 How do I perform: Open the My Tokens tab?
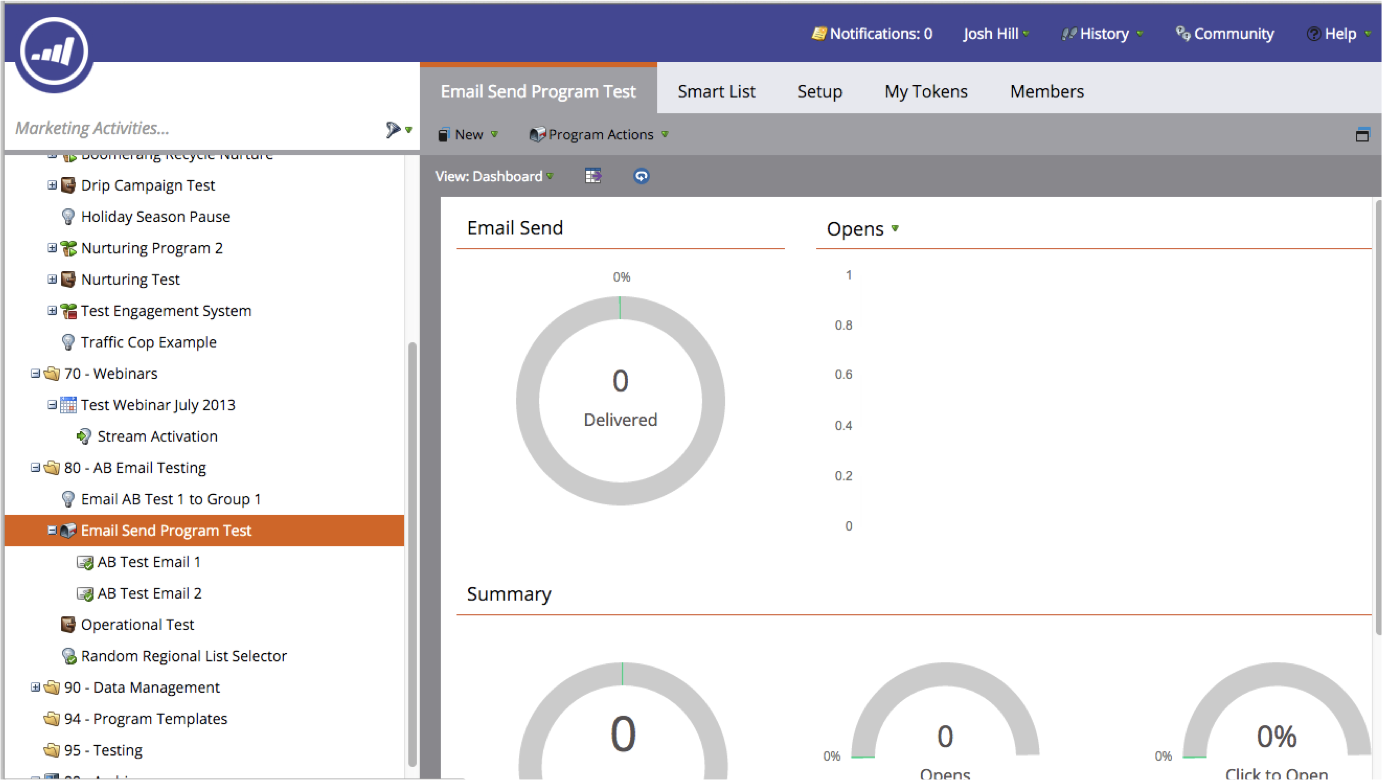tap(926, 91)
